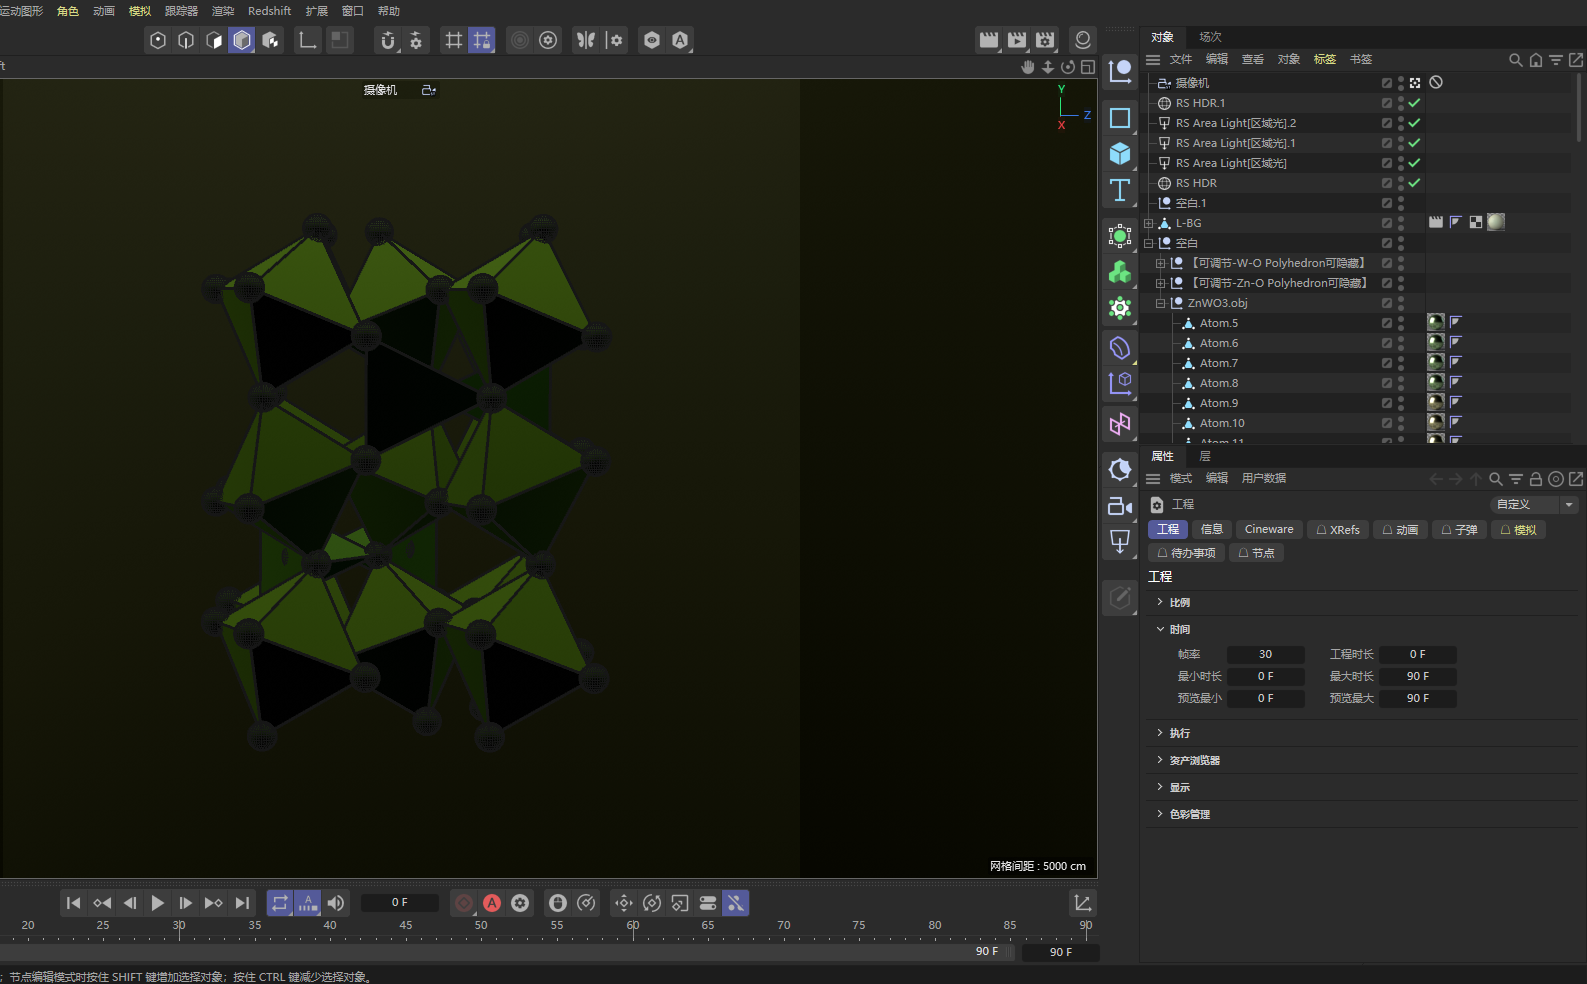
Task: Open the Cineware button tab
Action: (1269, 530)
